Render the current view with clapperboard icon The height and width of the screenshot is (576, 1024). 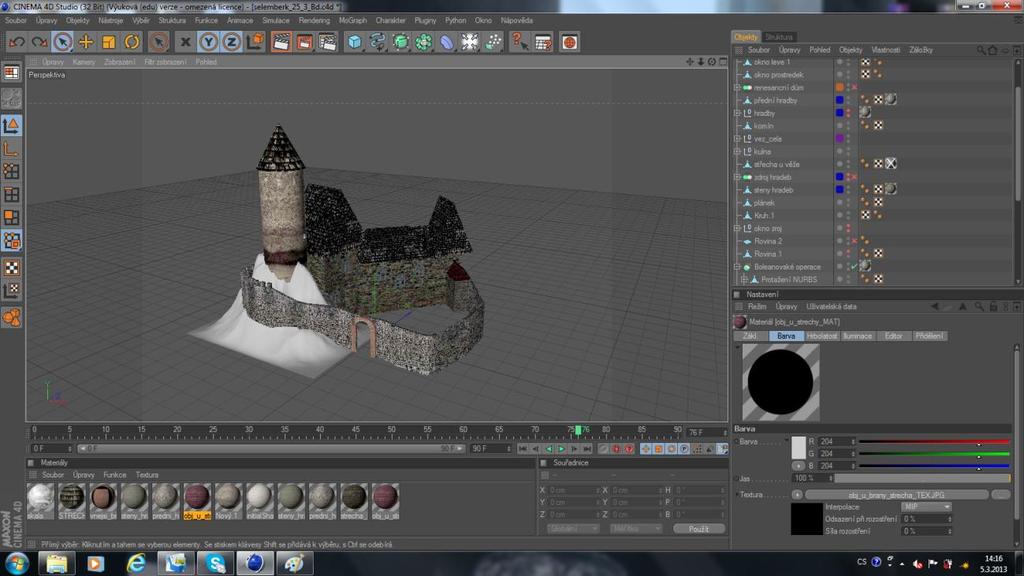click(x=281, y=42)
